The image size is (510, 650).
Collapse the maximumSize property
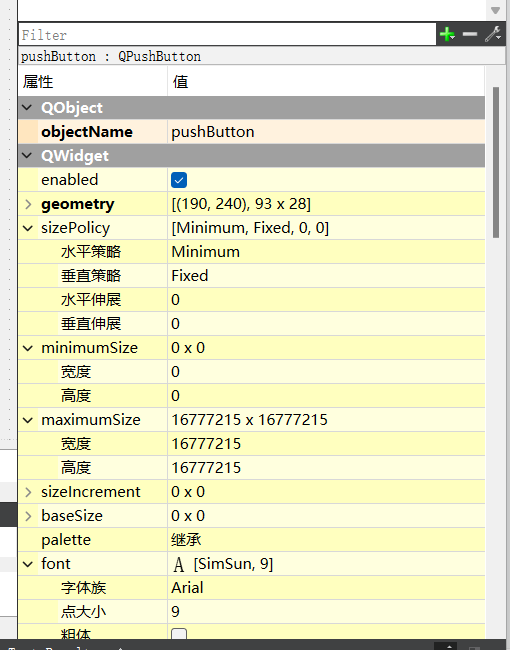[x=28, y=420]
